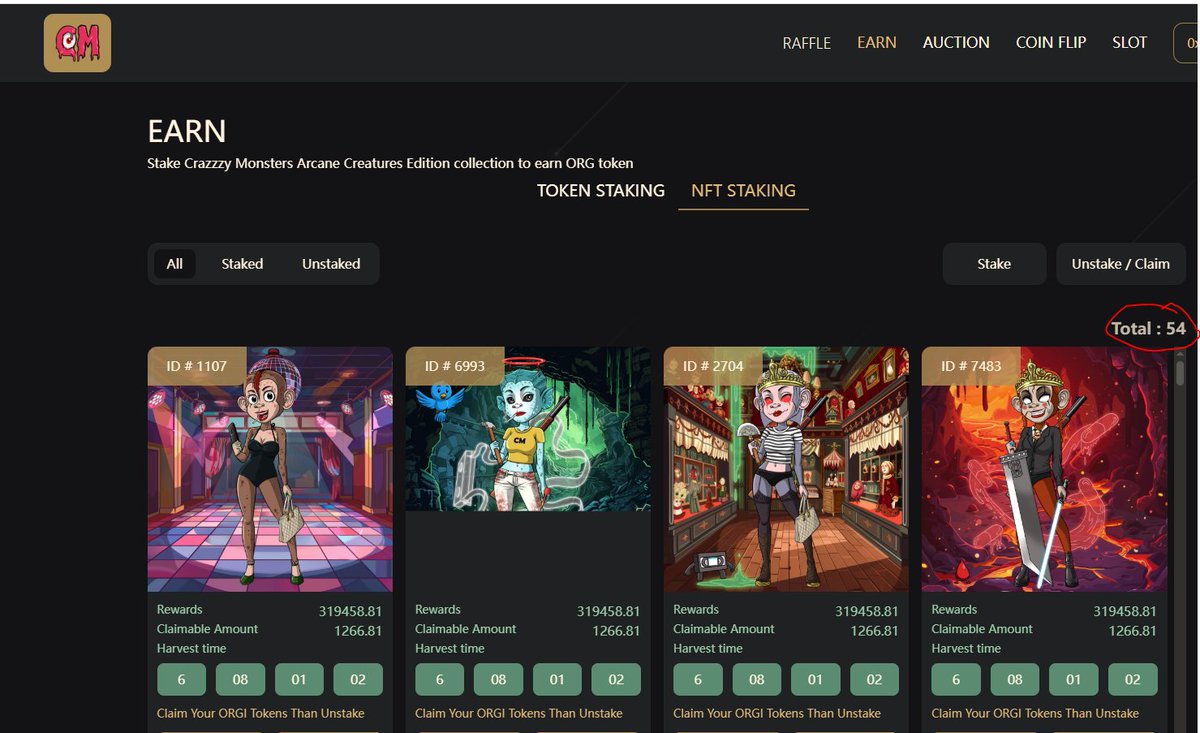This screenshot has height=733, width=1200.
Task: Click claim notice text under ID 7483
Action: tap(1035, 713)
